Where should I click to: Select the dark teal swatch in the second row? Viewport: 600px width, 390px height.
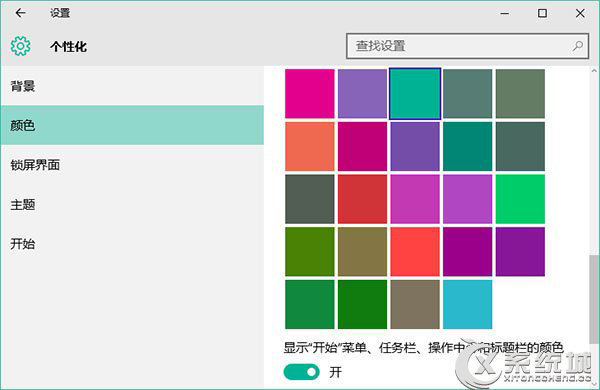(x=468, y=147)
